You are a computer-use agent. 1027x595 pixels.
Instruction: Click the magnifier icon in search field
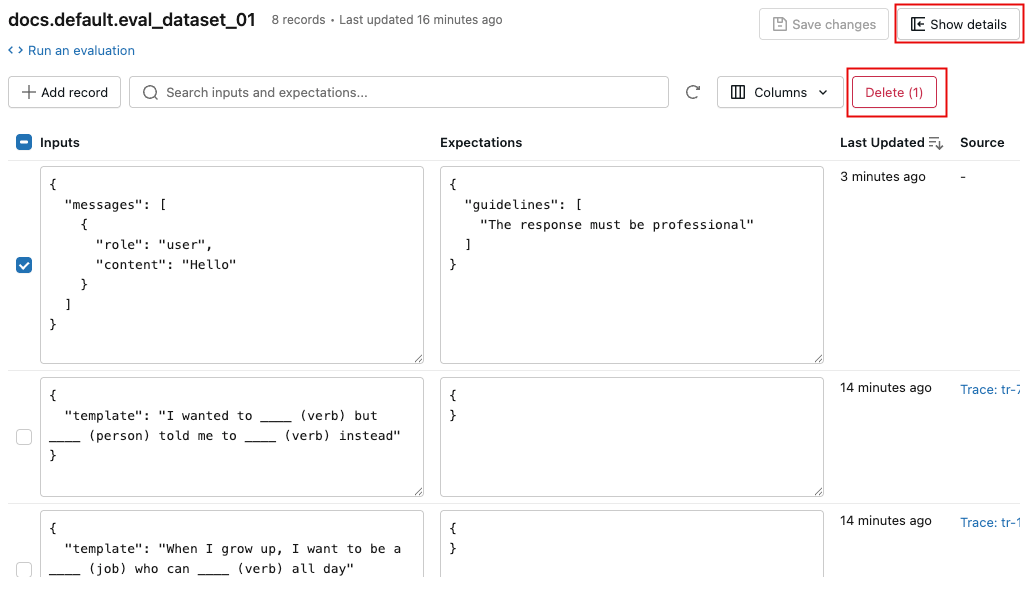point(151,93)
